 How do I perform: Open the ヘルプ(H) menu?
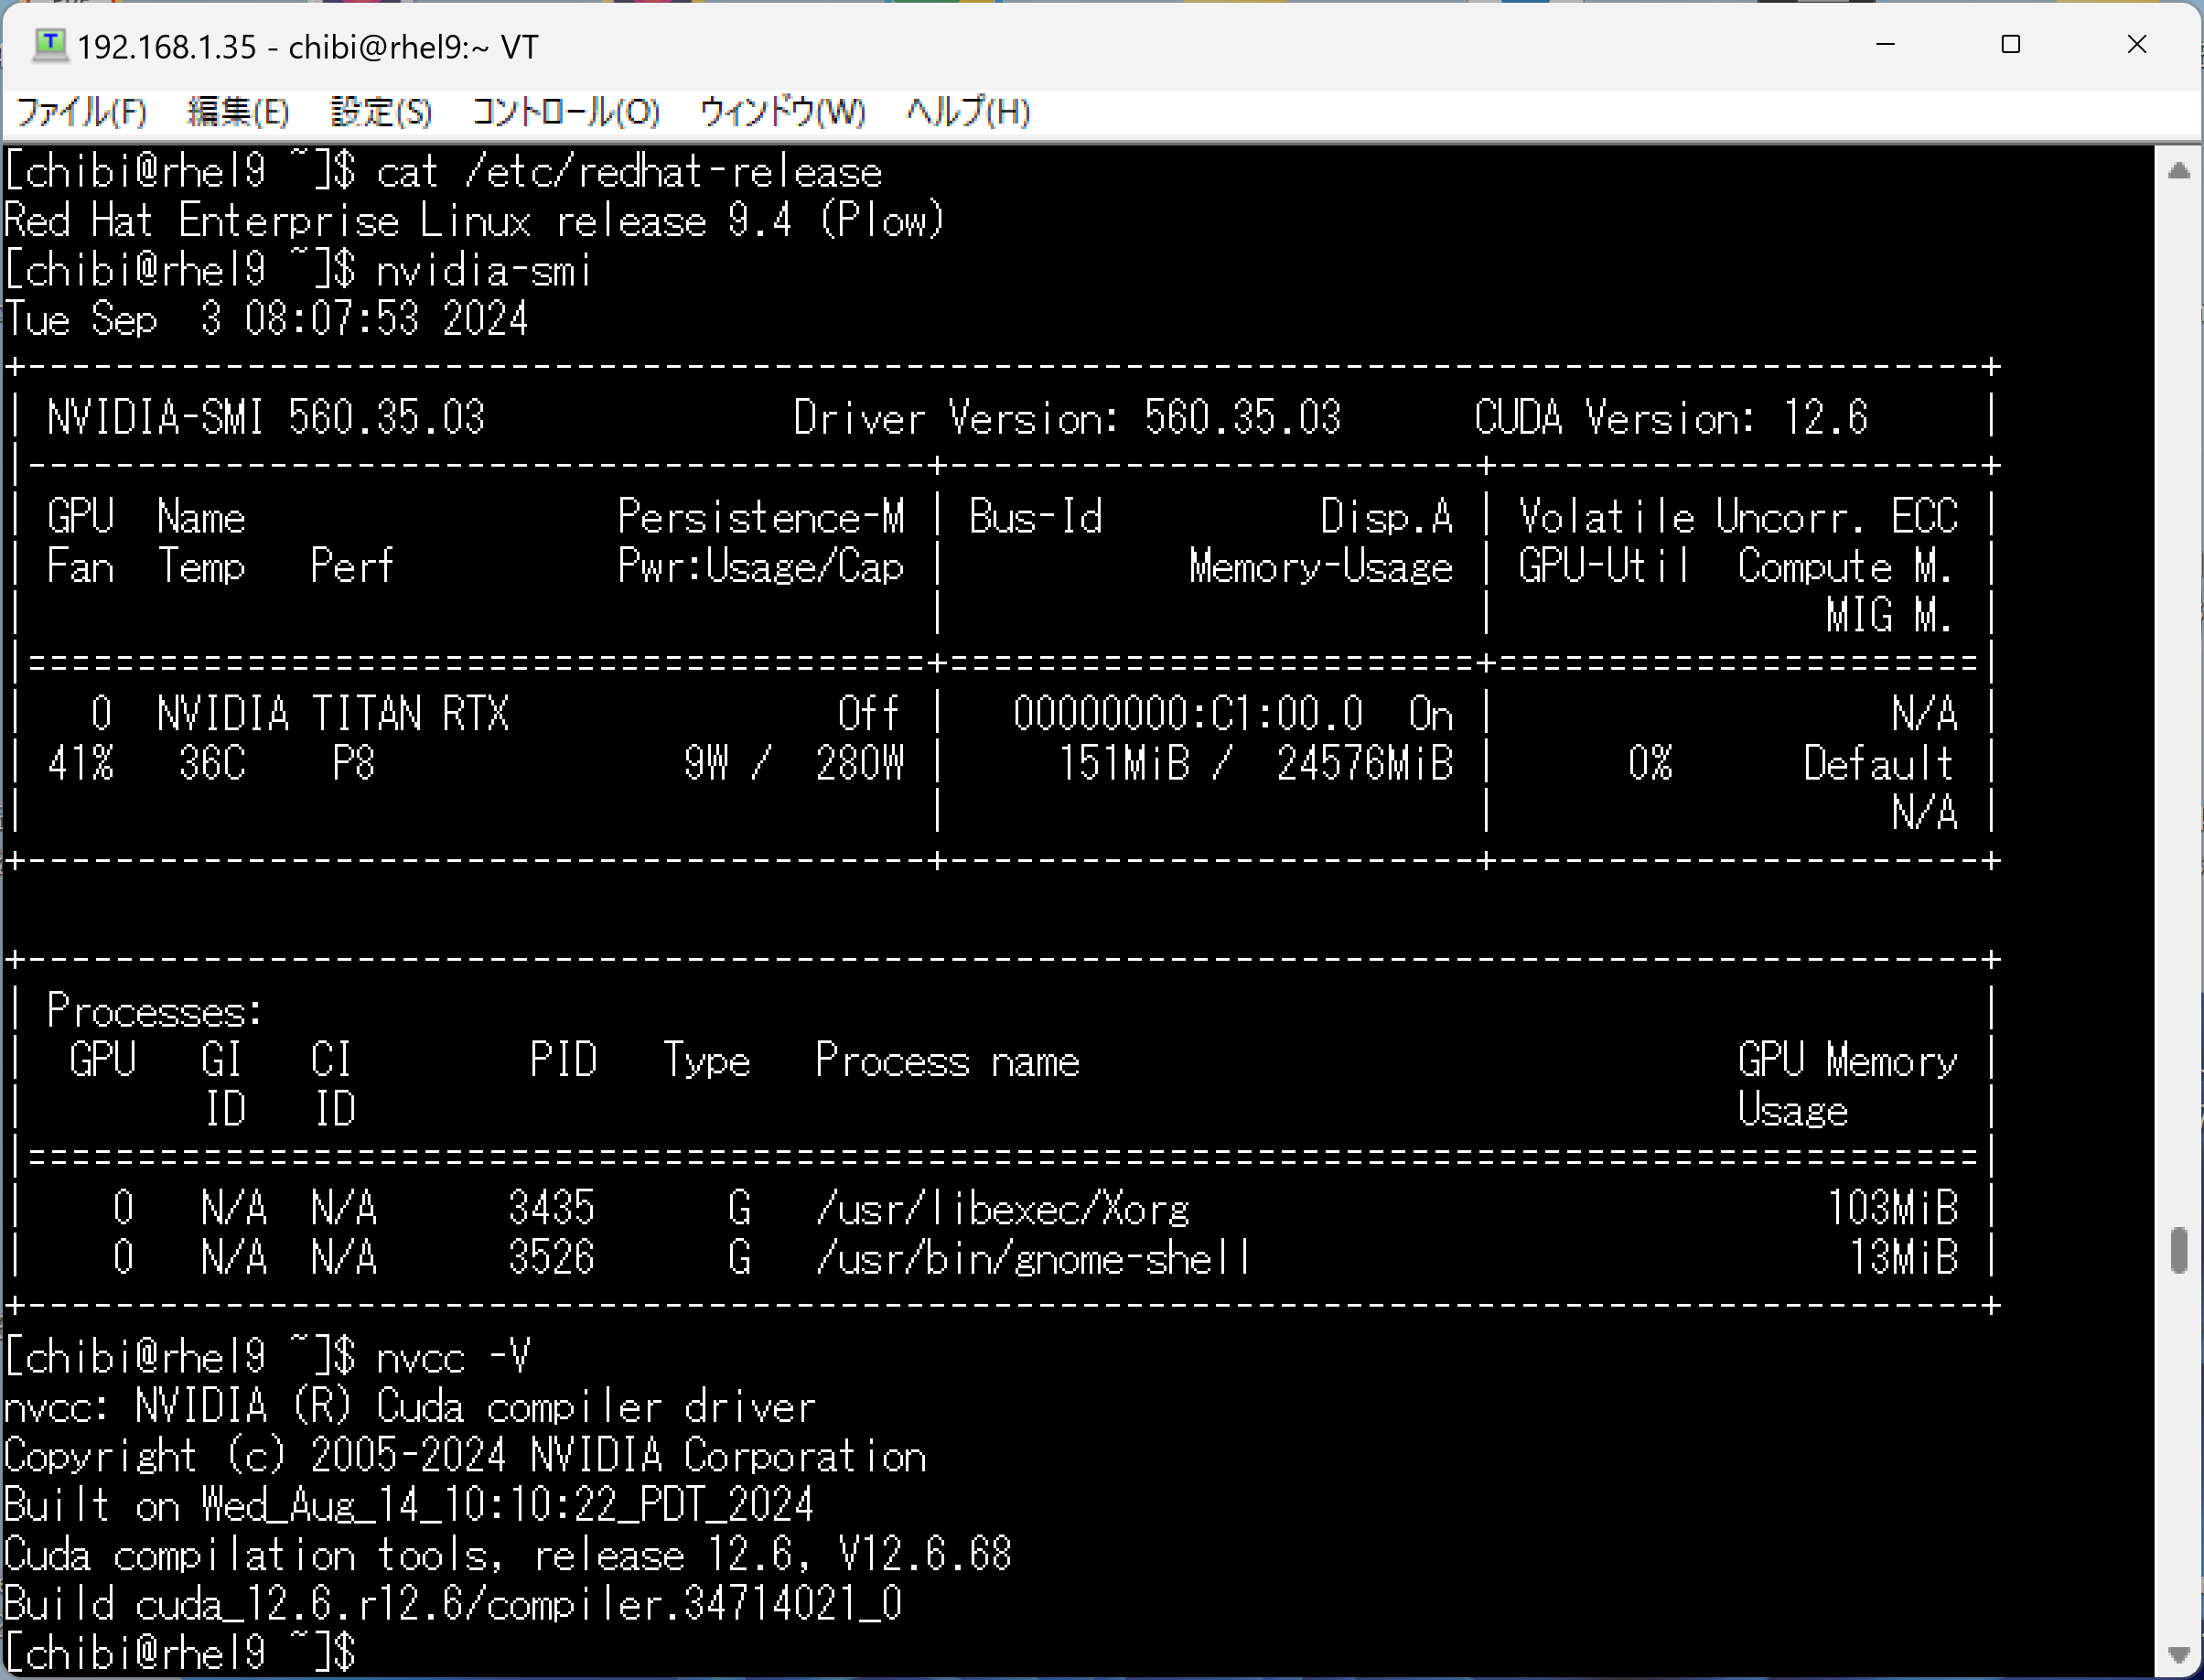click(x=967, y=111)
